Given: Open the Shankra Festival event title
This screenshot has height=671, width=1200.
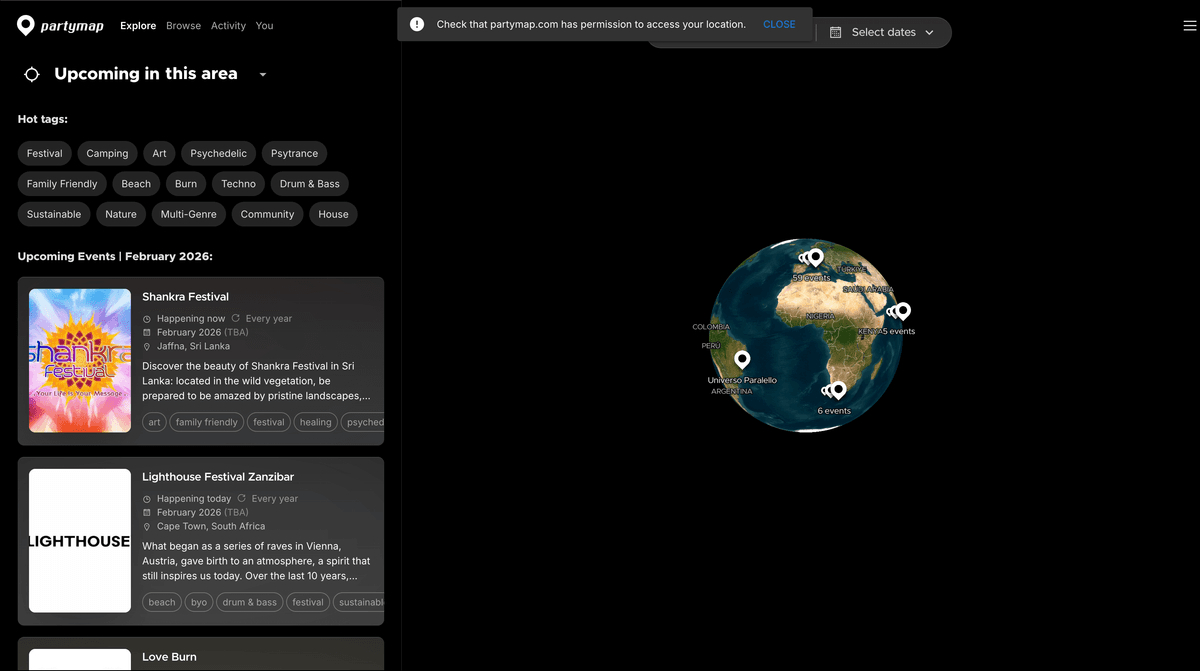Looking at the screenshot, I should click(x=185, y=297).
